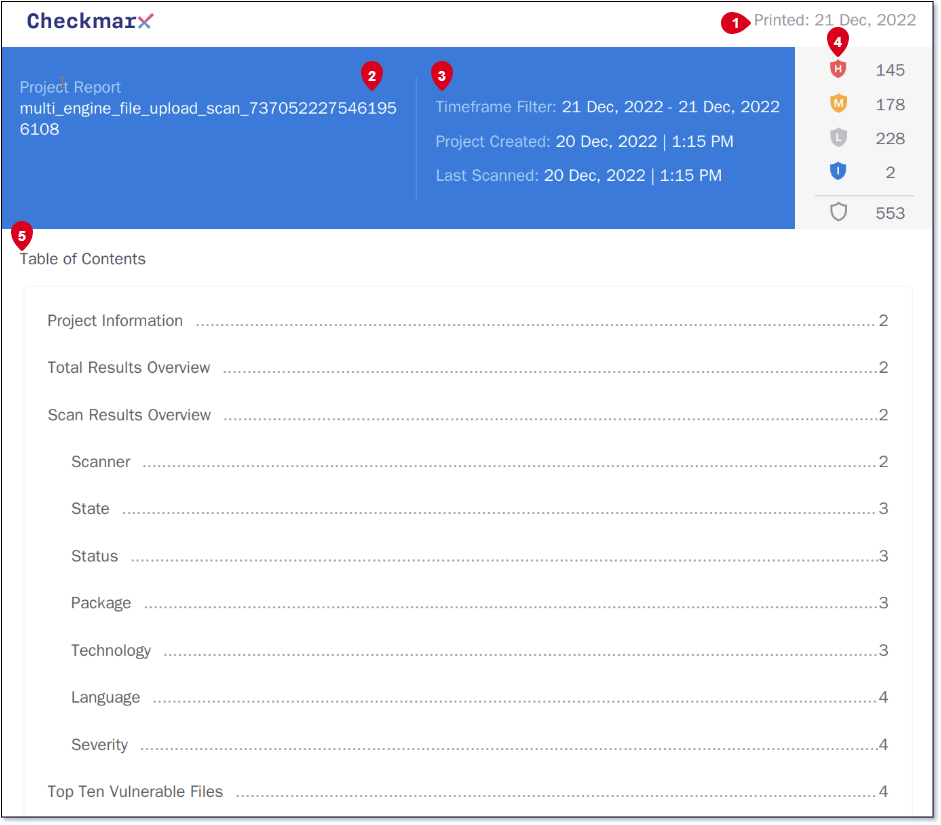Select the Project Report label
The height and width of the screenshot is (825, 941).
[70, 88]
